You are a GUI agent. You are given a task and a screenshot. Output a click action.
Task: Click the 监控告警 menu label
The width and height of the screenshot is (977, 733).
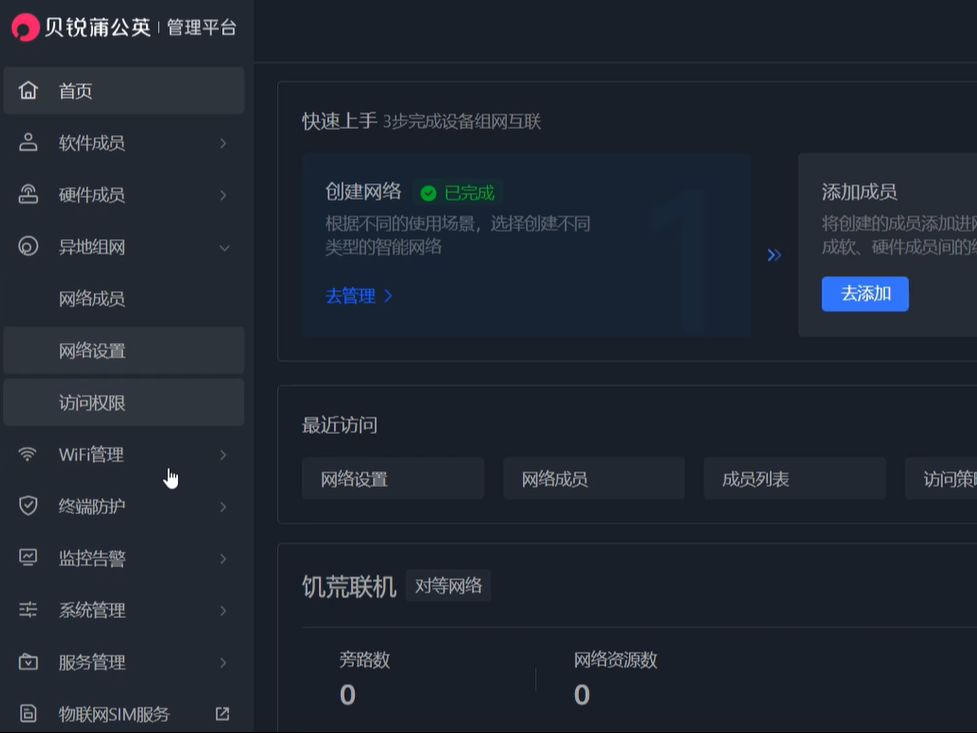point(92,558)
